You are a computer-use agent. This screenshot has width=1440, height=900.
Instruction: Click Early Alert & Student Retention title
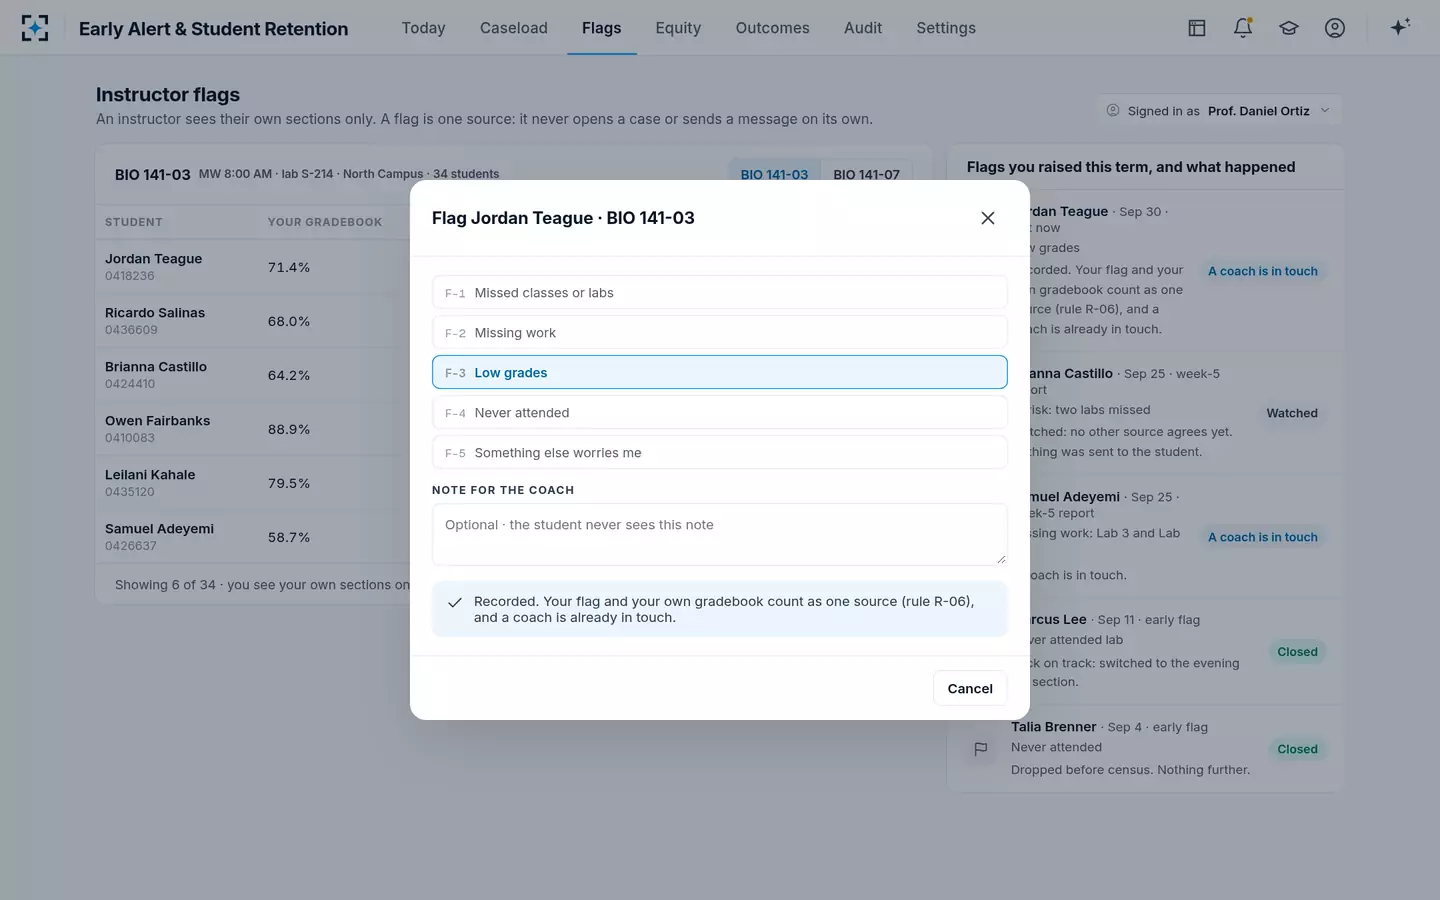pos(214,29)
